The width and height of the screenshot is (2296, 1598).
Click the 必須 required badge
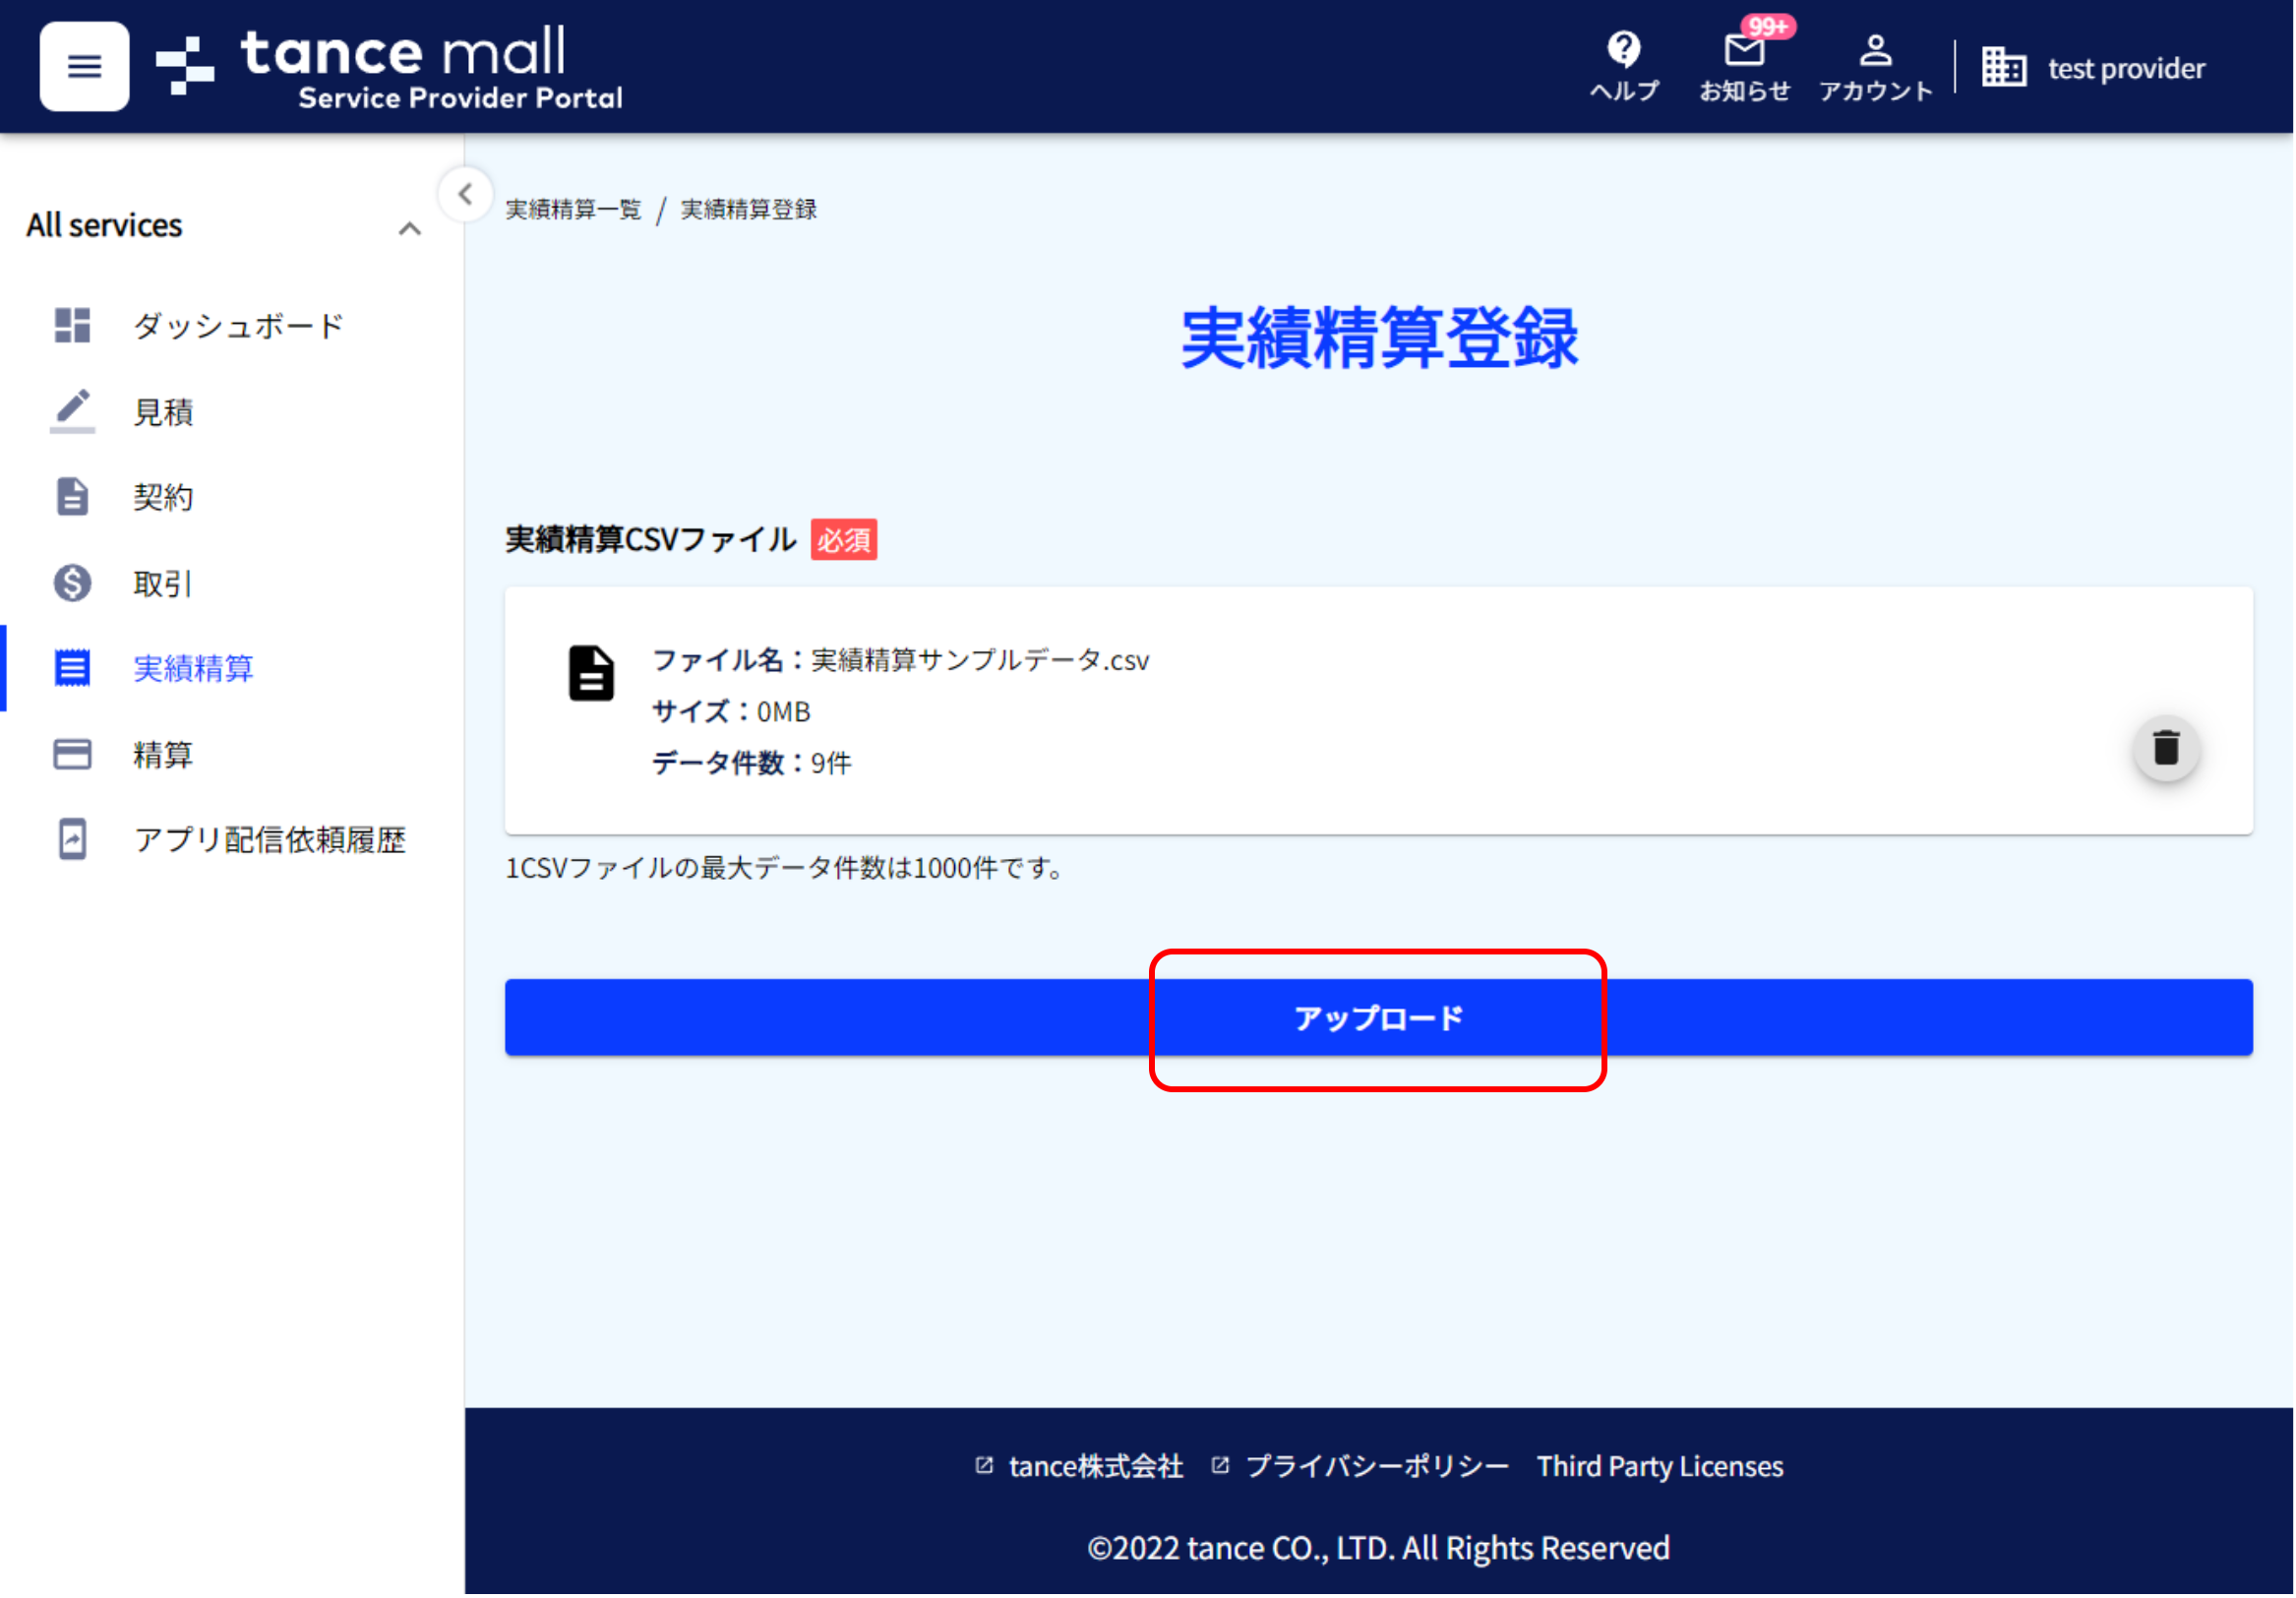coord(844,540)
